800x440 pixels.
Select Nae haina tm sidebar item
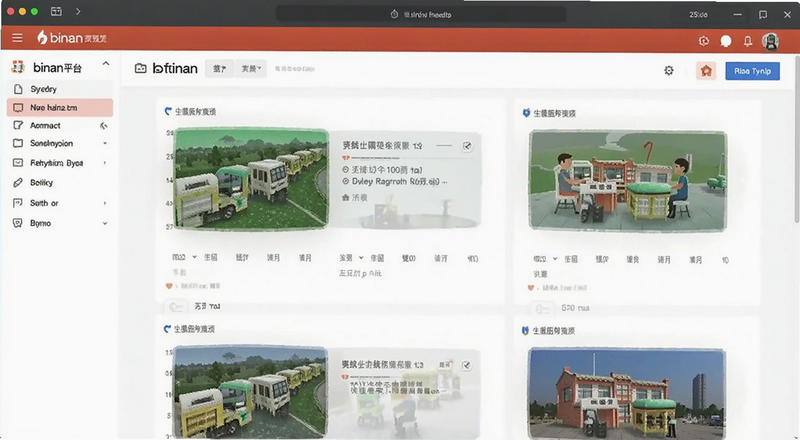tap(60, 108)
